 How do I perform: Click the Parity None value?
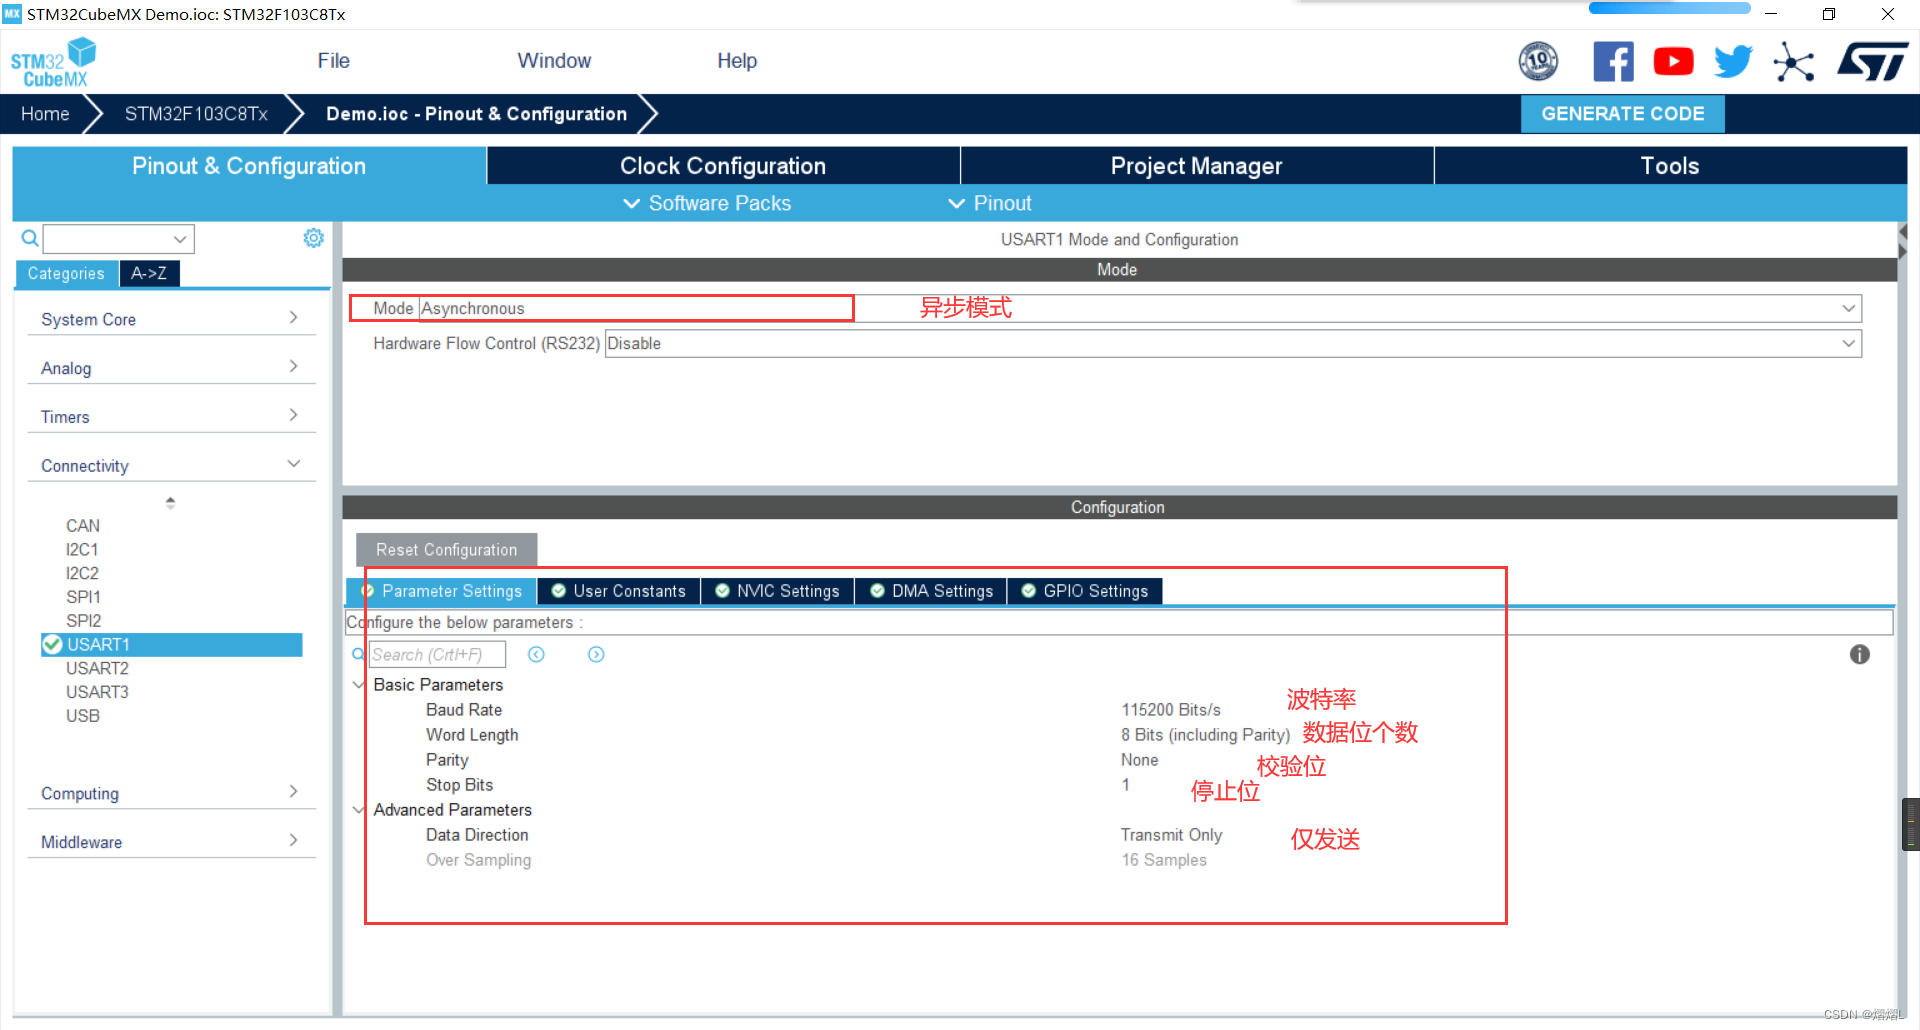1139,759
